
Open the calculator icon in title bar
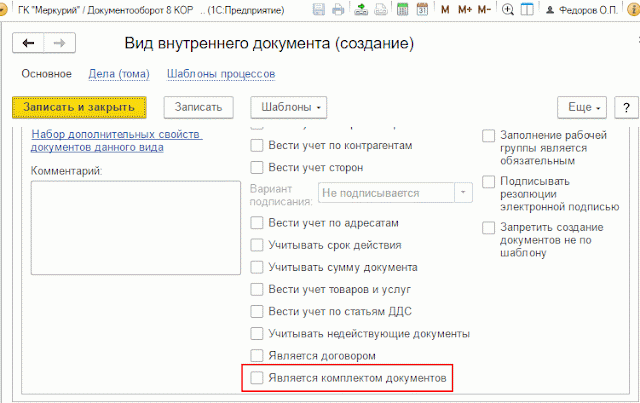click(x=402, y=9)
